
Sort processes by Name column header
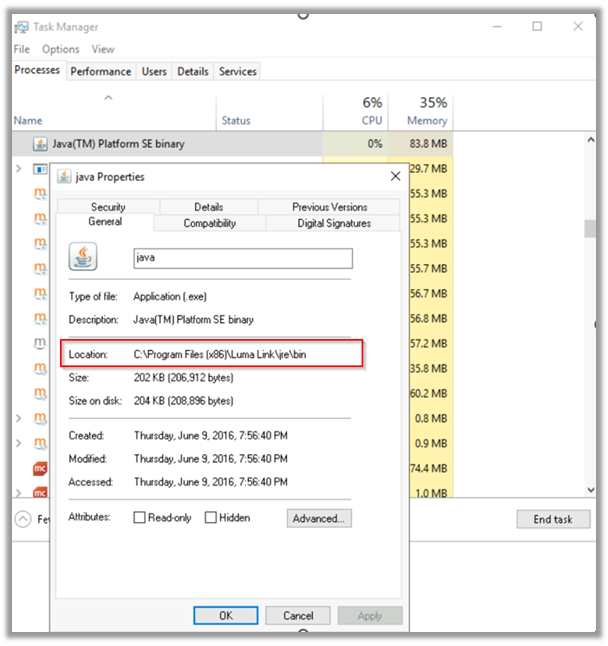[114, 112]
